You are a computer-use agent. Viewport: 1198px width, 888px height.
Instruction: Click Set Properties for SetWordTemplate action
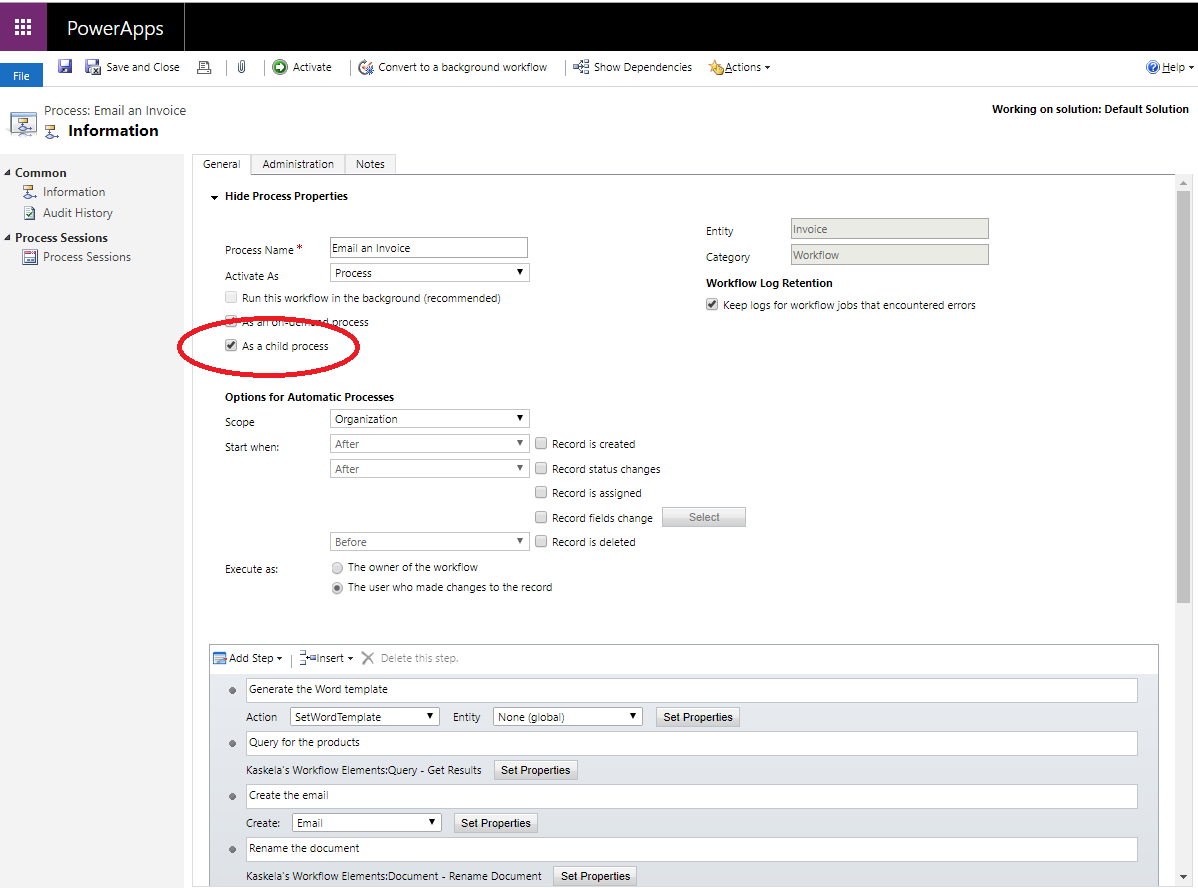(698, 717)
